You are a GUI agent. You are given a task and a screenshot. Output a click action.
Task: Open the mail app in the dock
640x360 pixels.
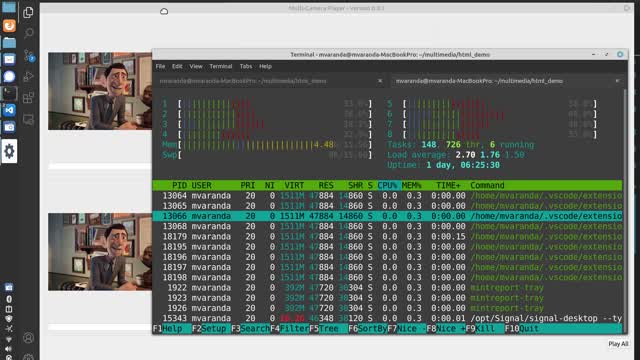9,59
